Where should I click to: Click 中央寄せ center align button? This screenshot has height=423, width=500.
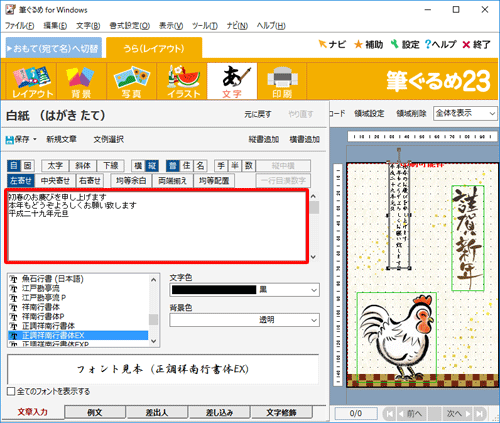(55, 181)
